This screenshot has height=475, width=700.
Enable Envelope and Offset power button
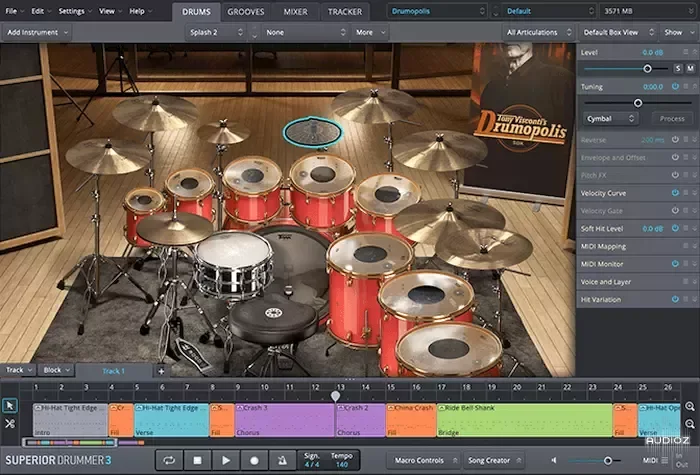[x=675, y=157]
